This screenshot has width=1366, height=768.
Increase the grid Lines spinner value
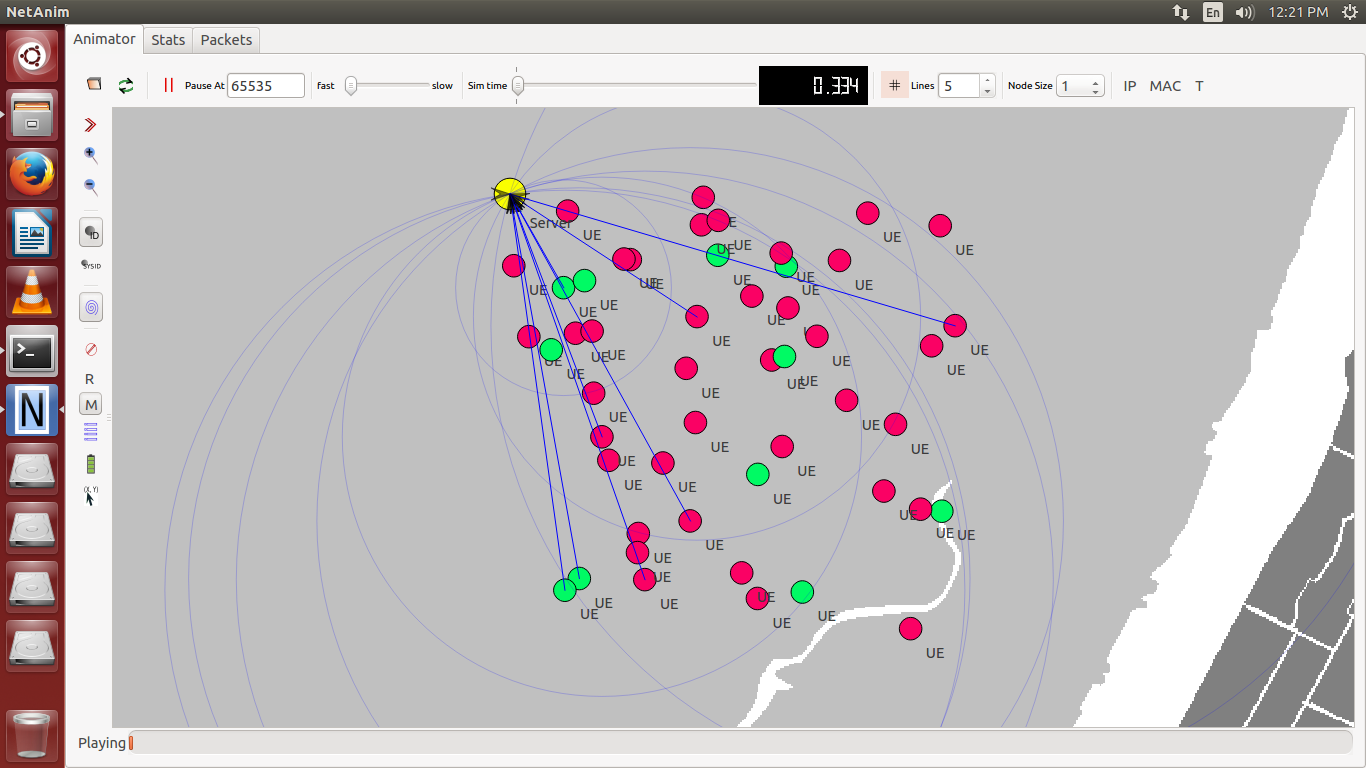(x=987, y=80)
